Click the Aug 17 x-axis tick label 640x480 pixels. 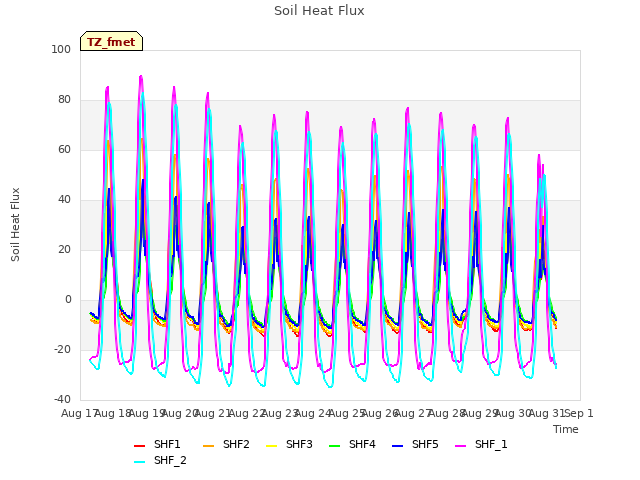[78, 413]
